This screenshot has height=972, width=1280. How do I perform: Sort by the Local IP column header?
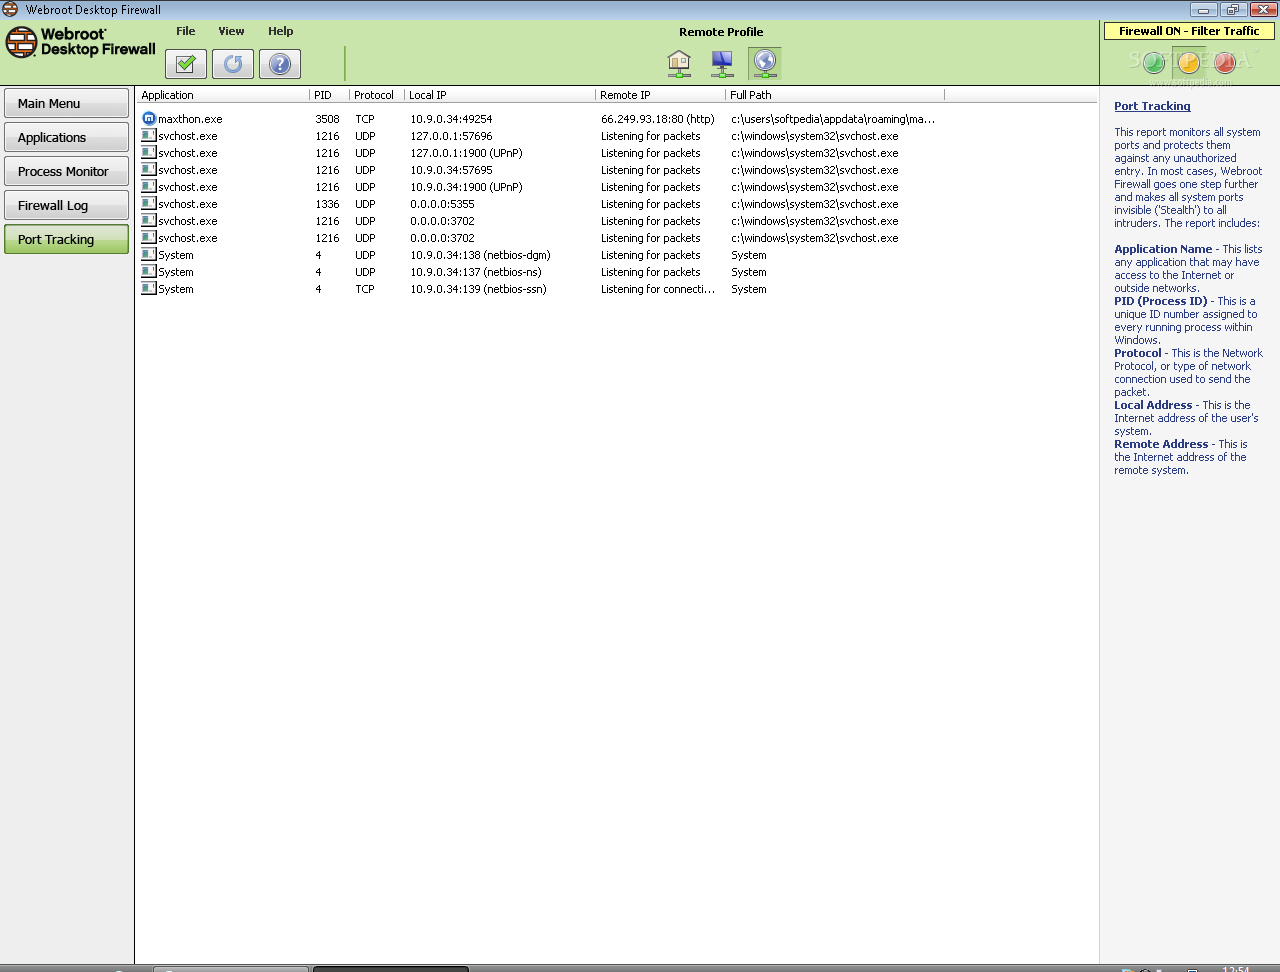[x=499, y=95]
